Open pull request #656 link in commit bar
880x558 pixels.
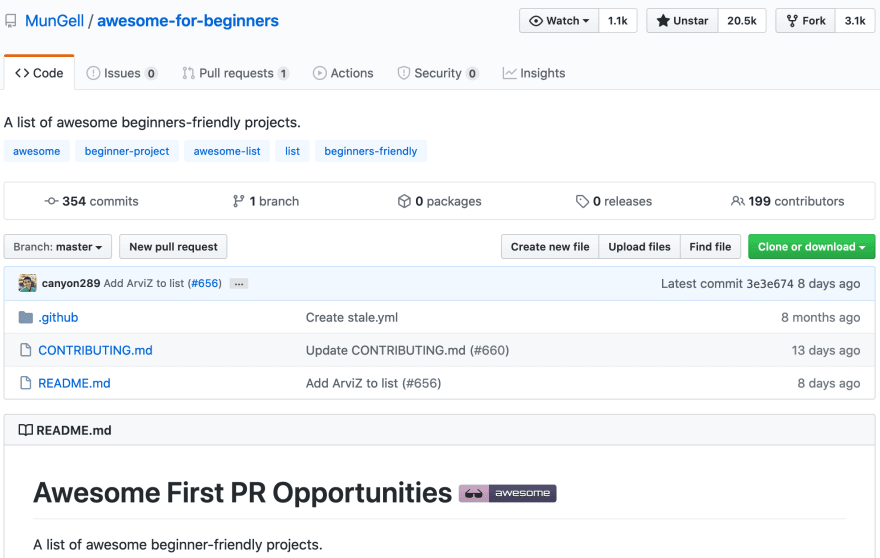[205, 283]
